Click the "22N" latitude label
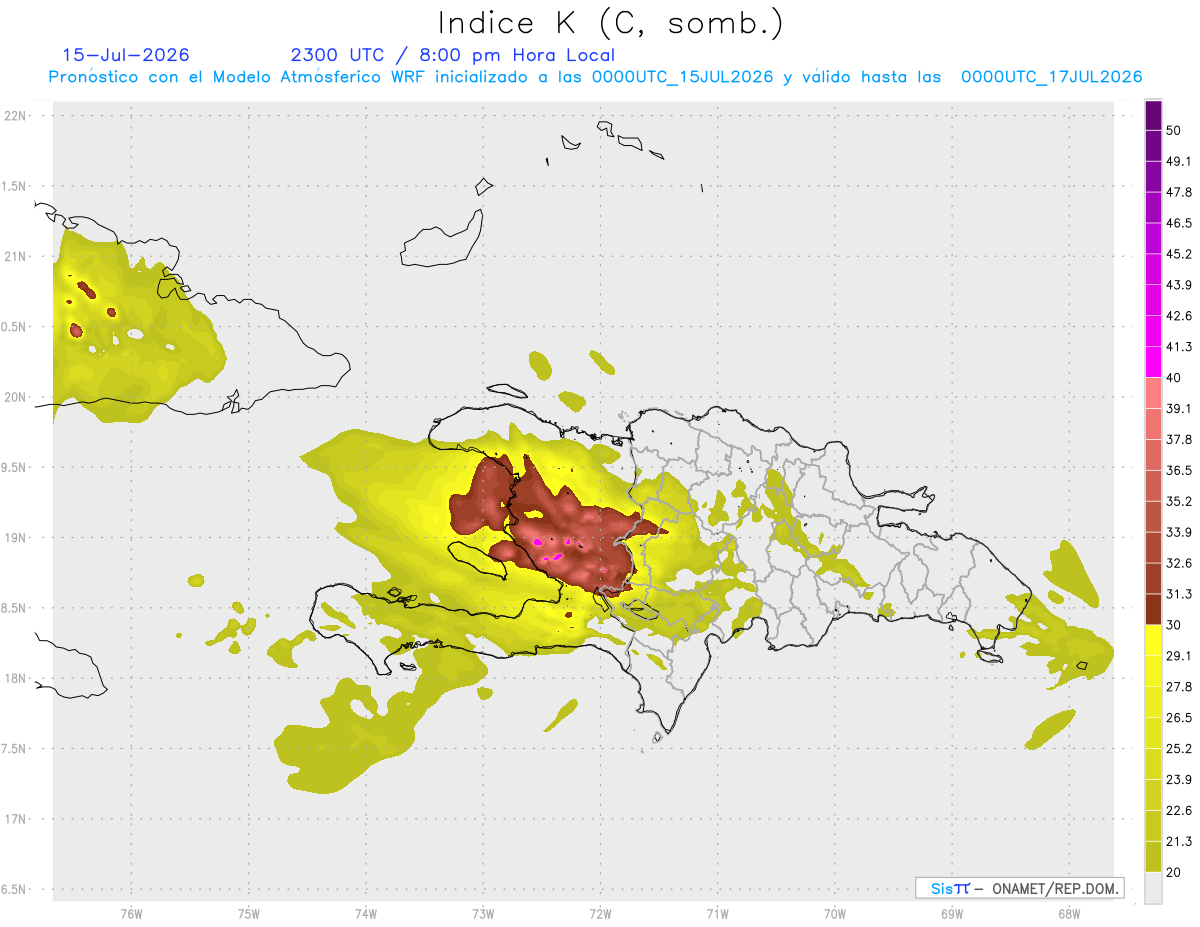 (x=17, y=116)
